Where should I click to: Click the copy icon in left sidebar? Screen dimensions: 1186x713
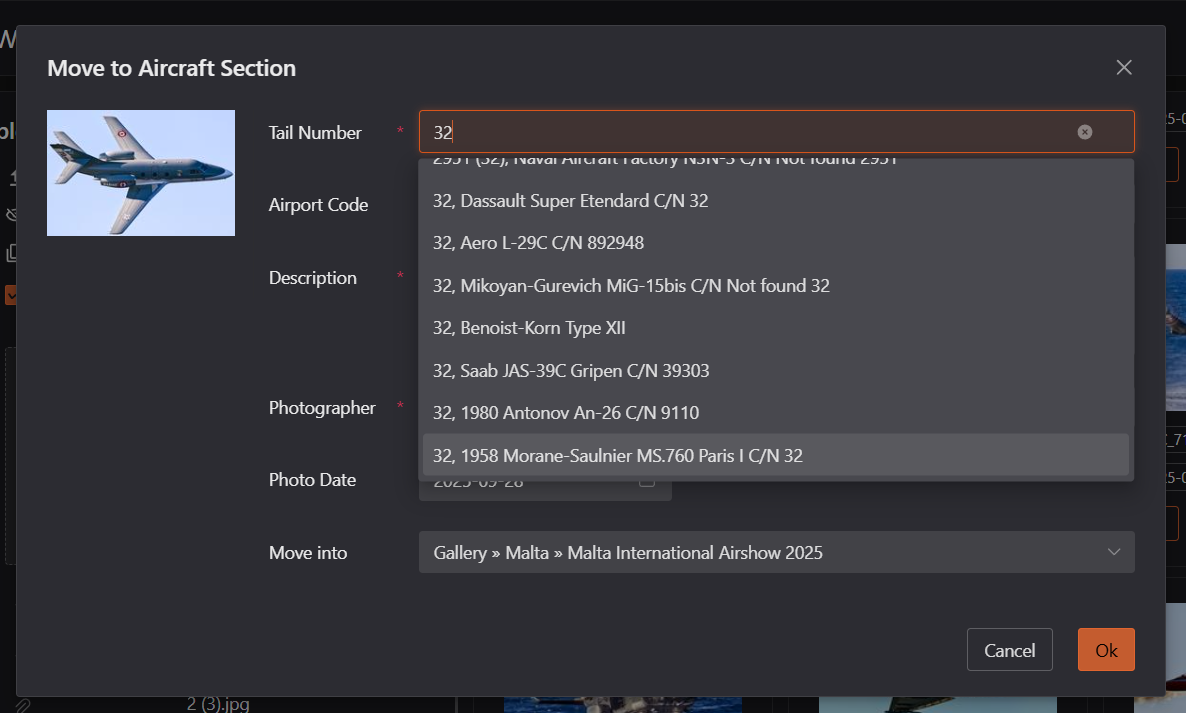(12, 253)
